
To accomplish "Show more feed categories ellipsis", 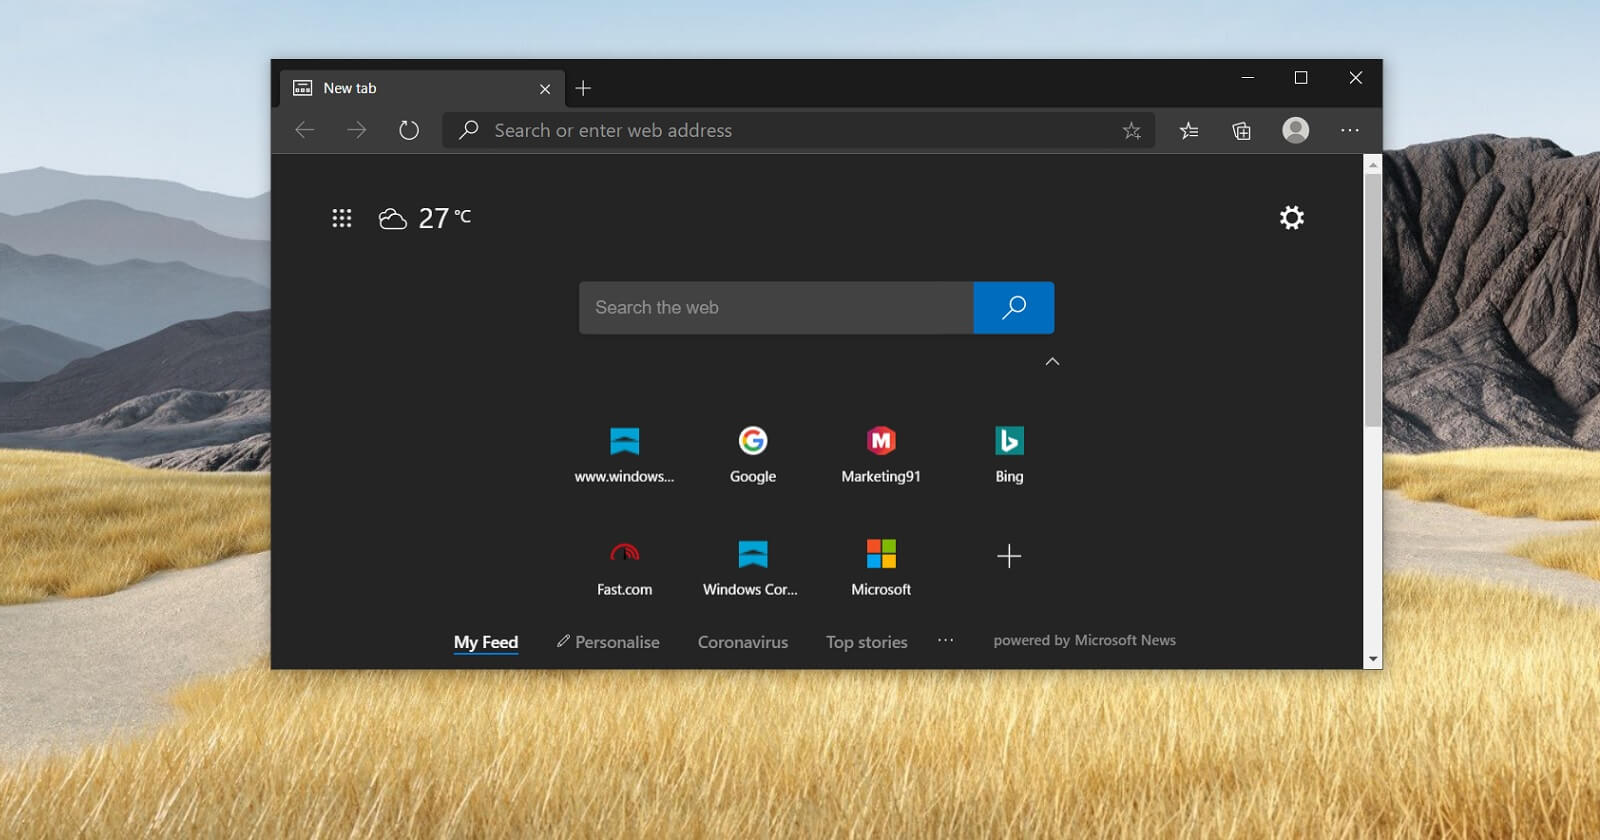I will (946, 640).
